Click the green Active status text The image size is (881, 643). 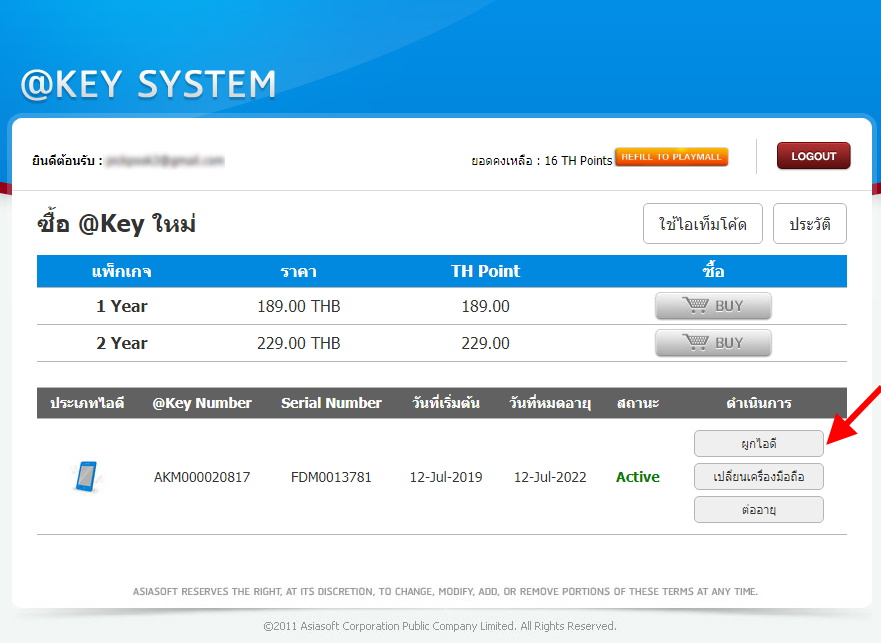click(637, 477)
